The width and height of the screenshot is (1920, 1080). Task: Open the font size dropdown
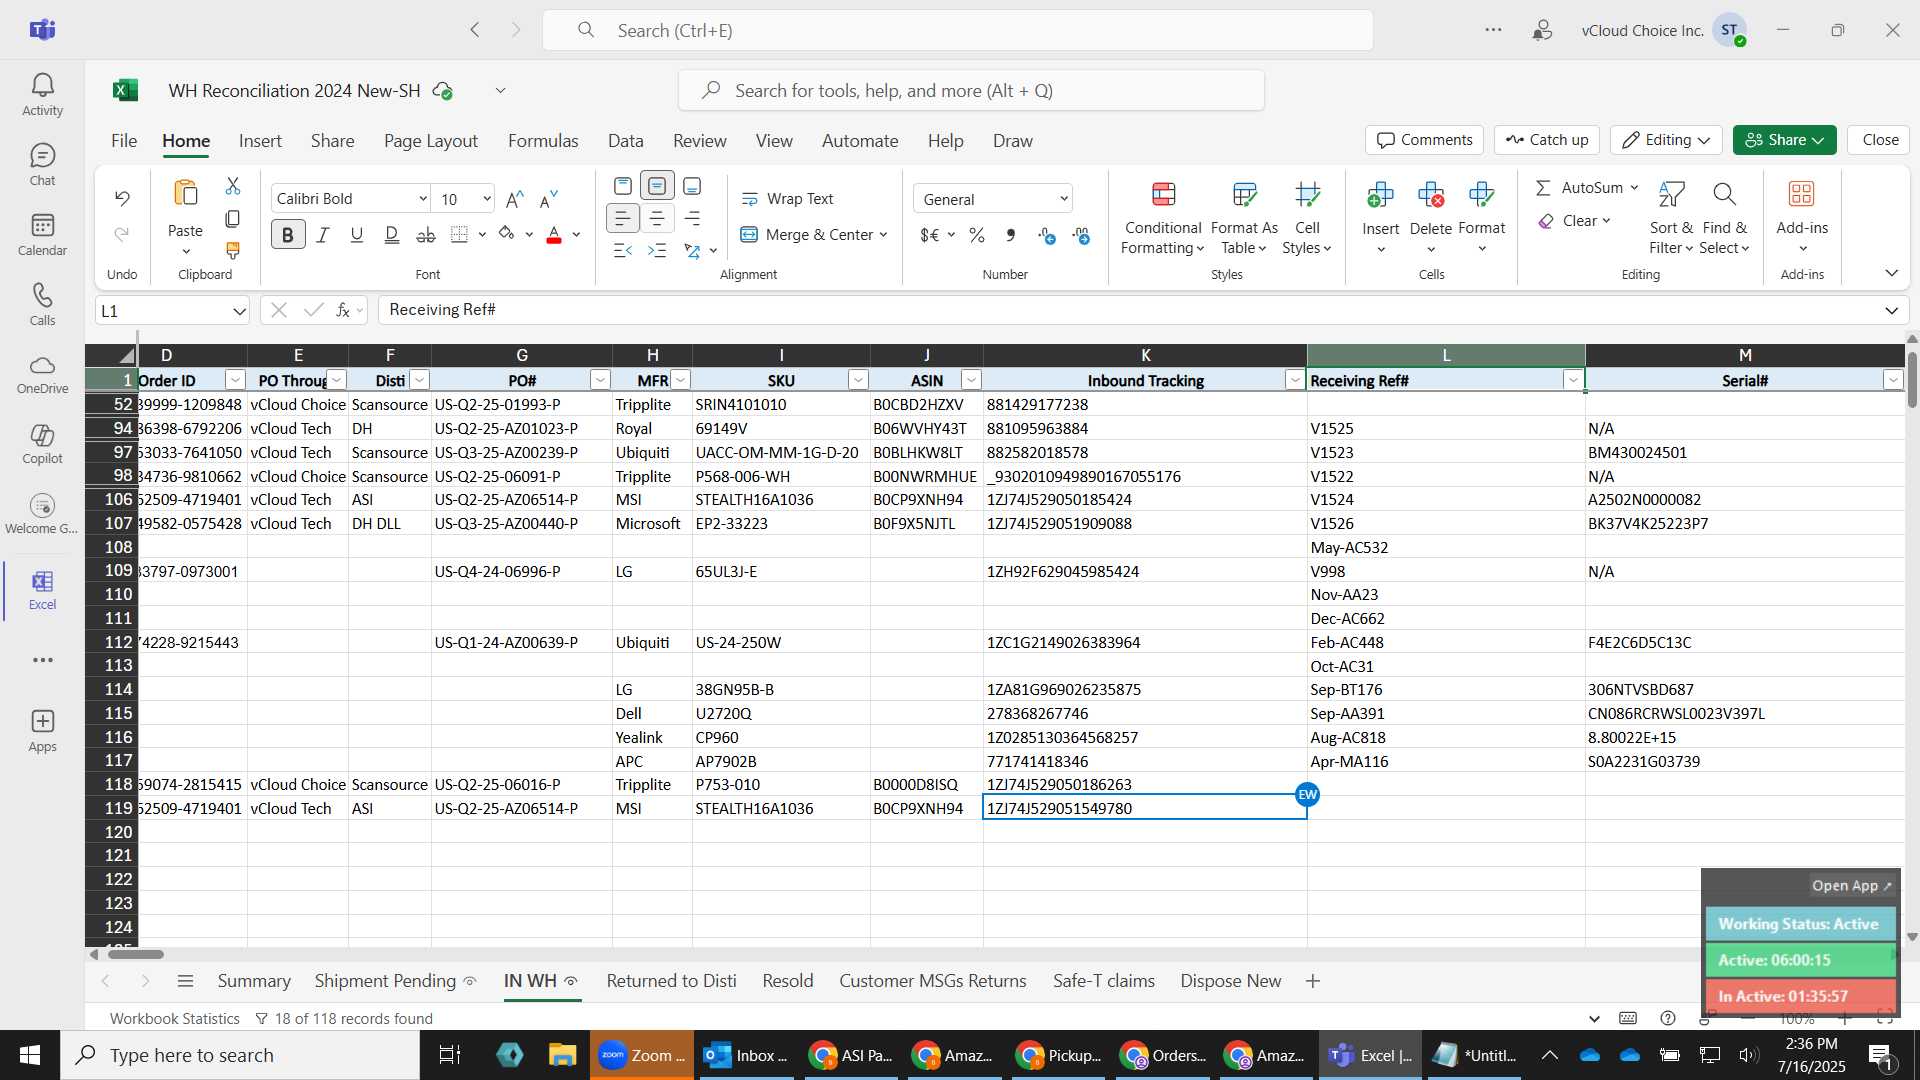tap(487, 199)
